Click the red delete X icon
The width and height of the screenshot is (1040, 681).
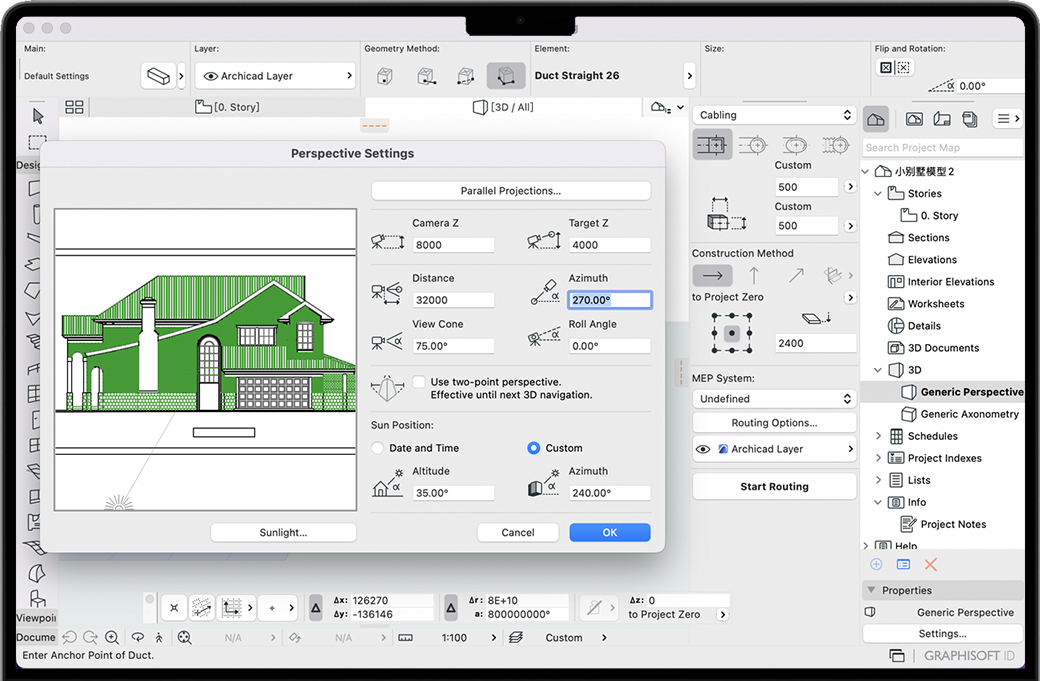click(931, 565)
